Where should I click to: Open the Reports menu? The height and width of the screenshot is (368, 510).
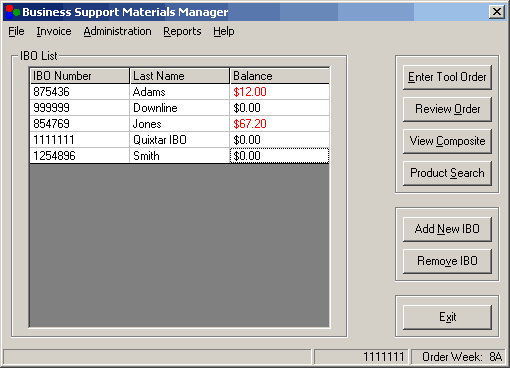182,31
